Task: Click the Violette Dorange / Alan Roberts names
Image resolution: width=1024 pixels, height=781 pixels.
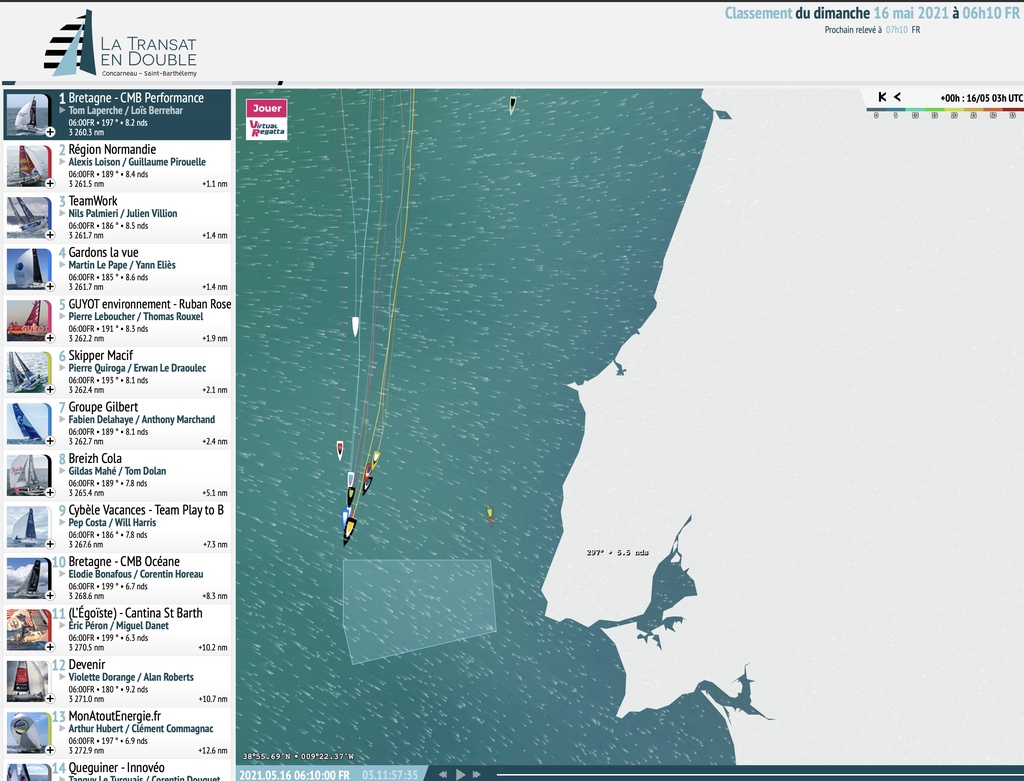Action: coord(131,677)
